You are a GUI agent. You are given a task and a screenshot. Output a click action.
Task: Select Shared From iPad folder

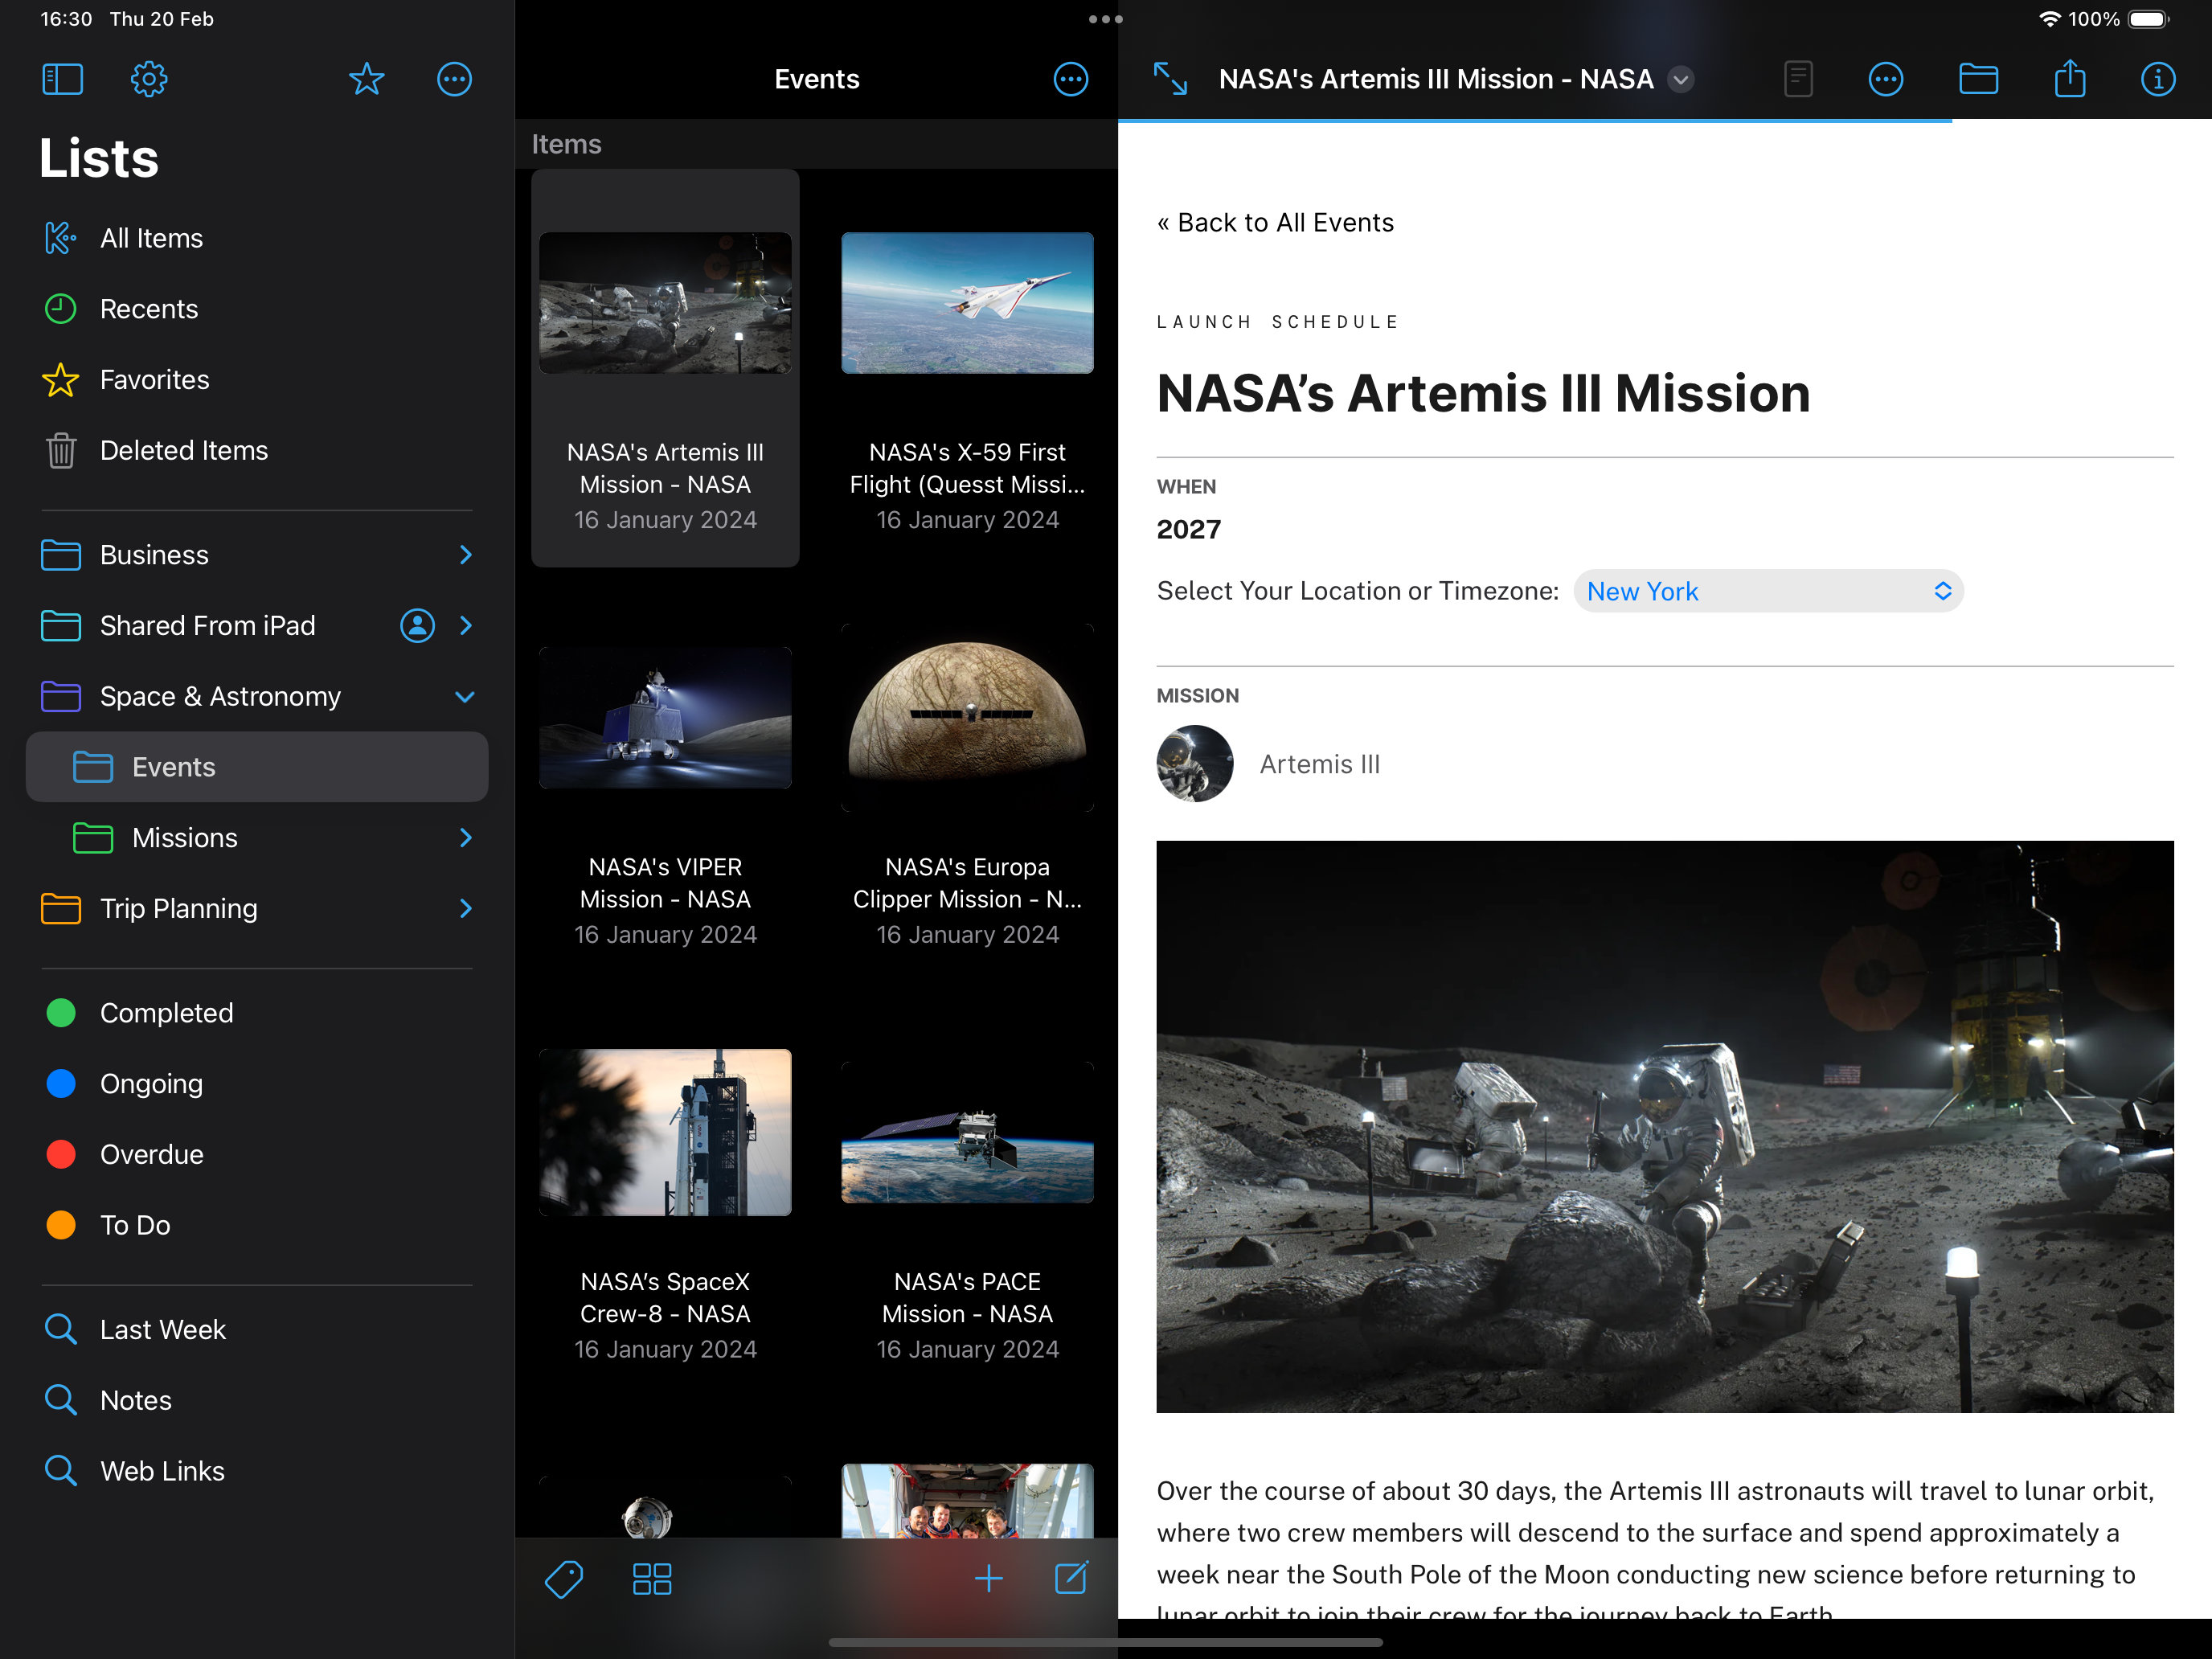click(x=257, y=625)
